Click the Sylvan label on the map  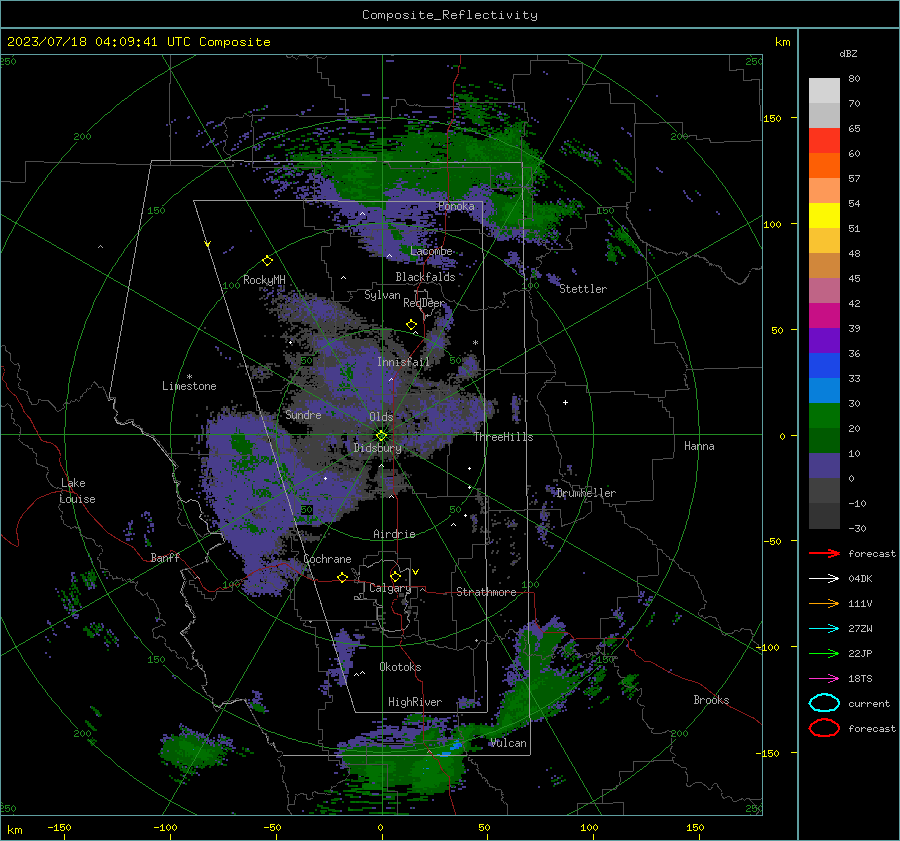click(x=382, y=295)
